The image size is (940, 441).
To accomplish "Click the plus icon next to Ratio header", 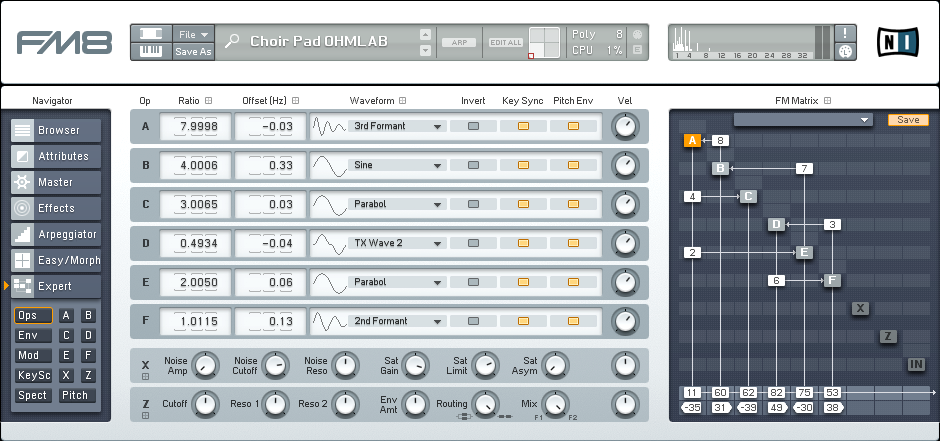I will (x=209, y=101).
